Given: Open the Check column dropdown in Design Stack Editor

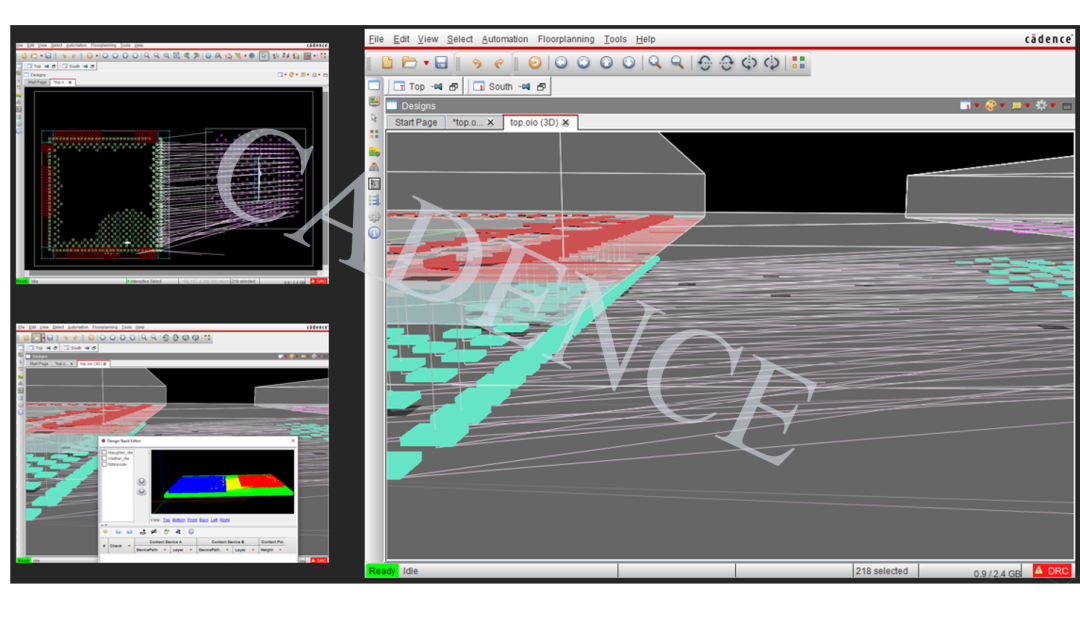Looking at the screenshot, I should [x=129, y=546].
